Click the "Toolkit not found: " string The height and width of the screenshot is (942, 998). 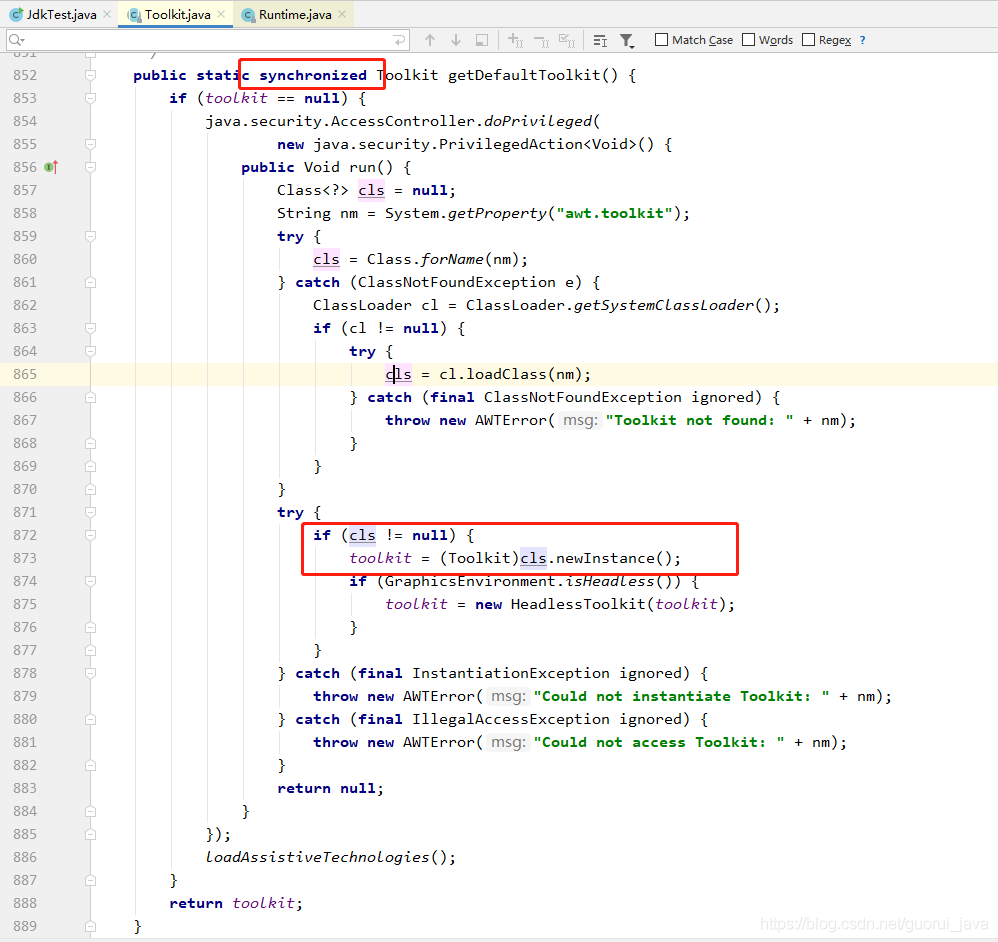[x=699, y=420]
